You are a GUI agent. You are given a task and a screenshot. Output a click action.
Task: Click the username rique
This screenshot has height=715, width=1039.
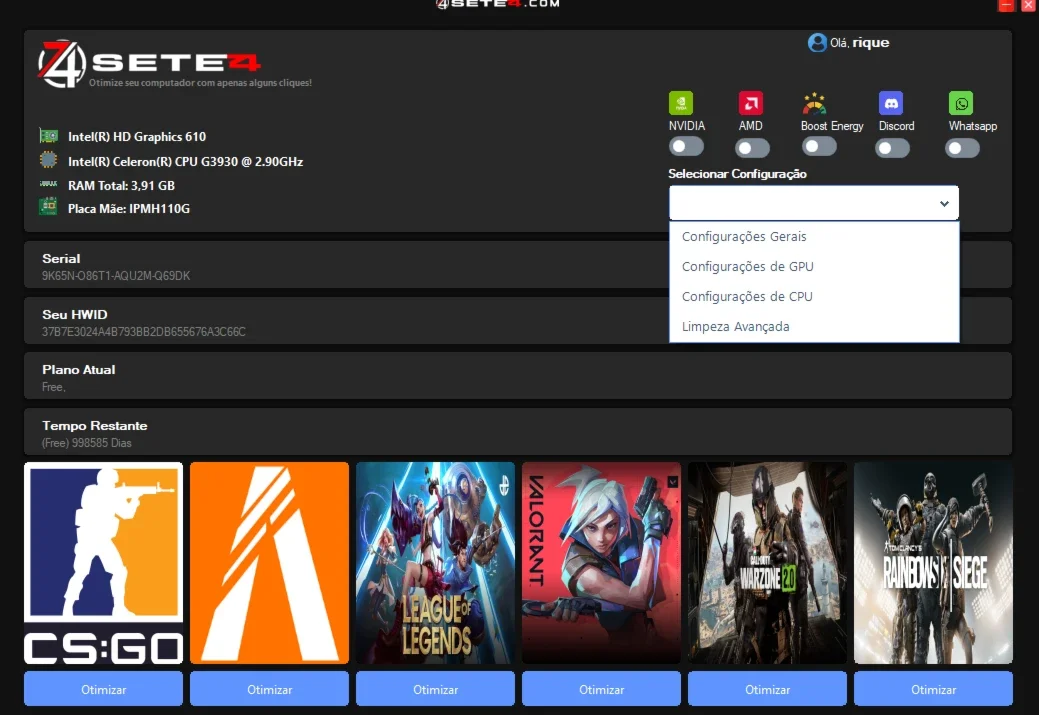tap(871, 42)
